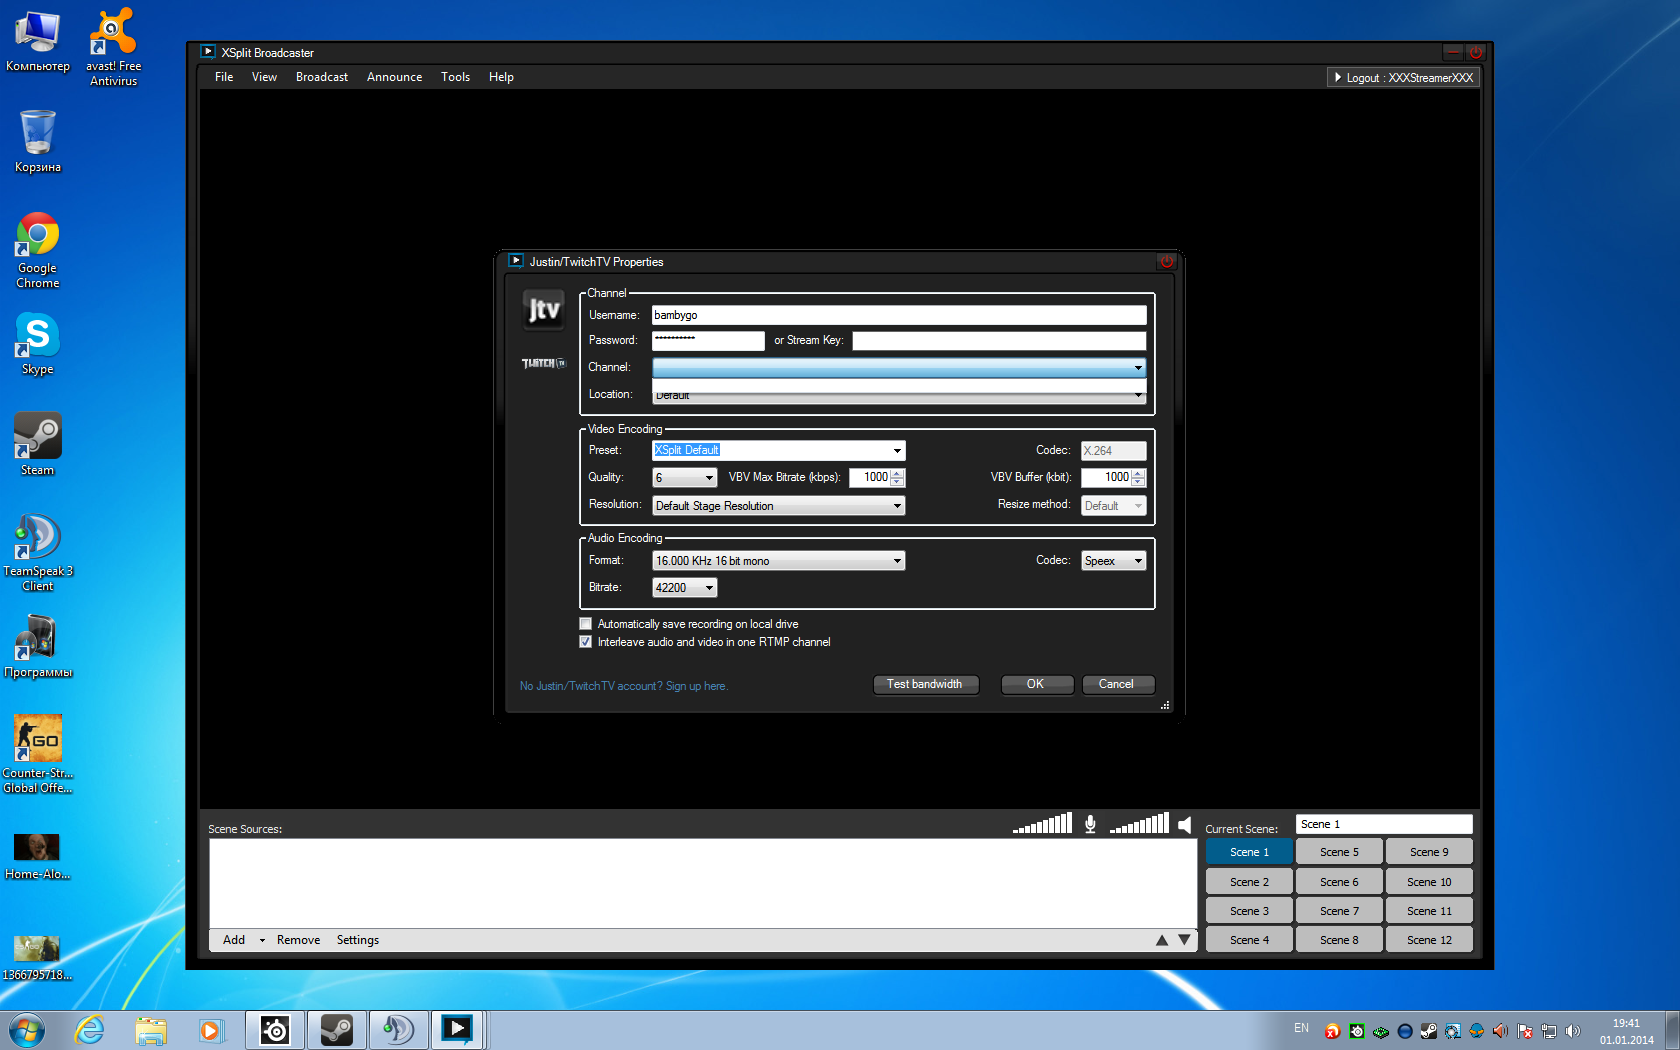The image size is (1680, 1050).
Task: Increase VBV Max Bitrate with stepper
Action: coord(898,473)
